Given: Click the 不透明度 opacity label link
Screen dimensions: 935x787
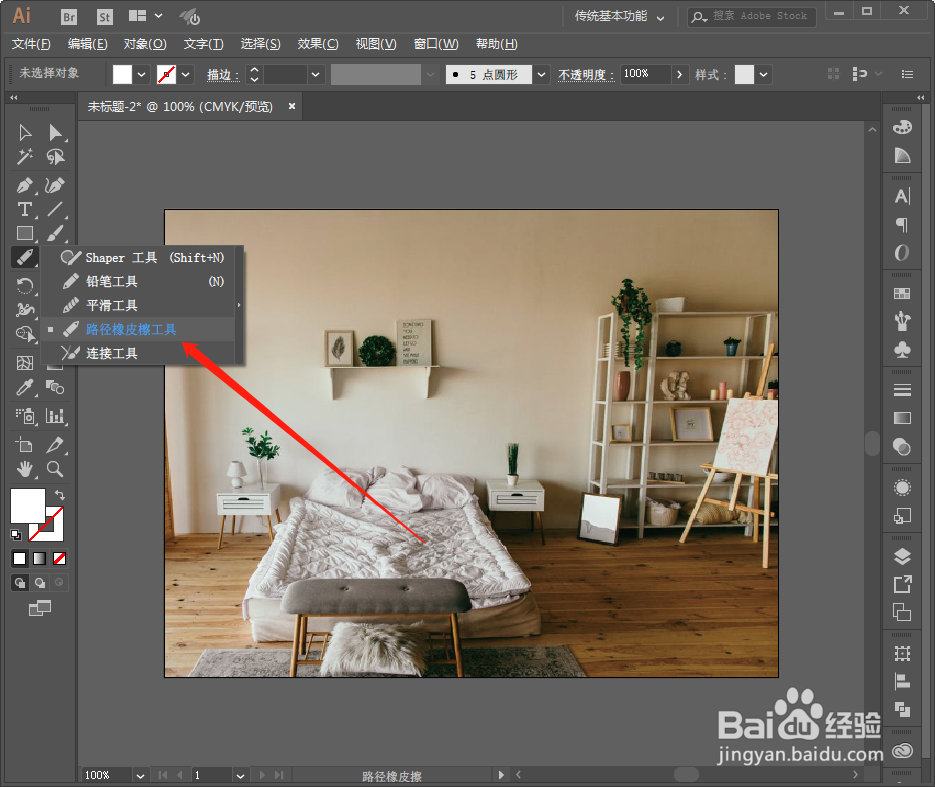Looking at the screenshot, I should [x=585, y=75].
